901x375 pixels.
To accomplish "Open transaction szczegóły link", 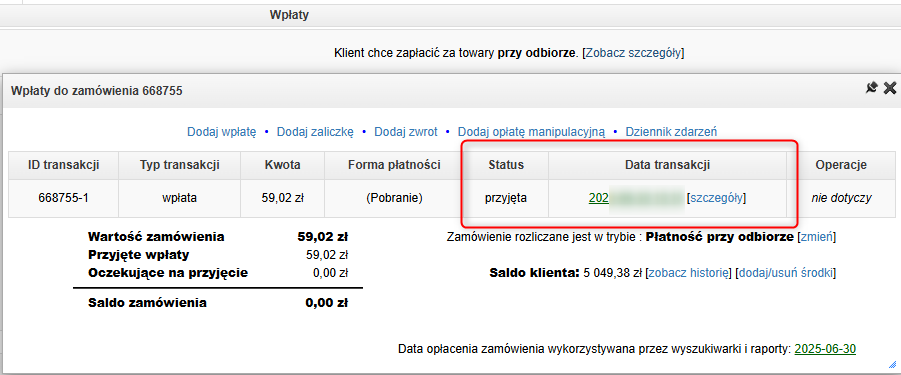I will point(717,198).
